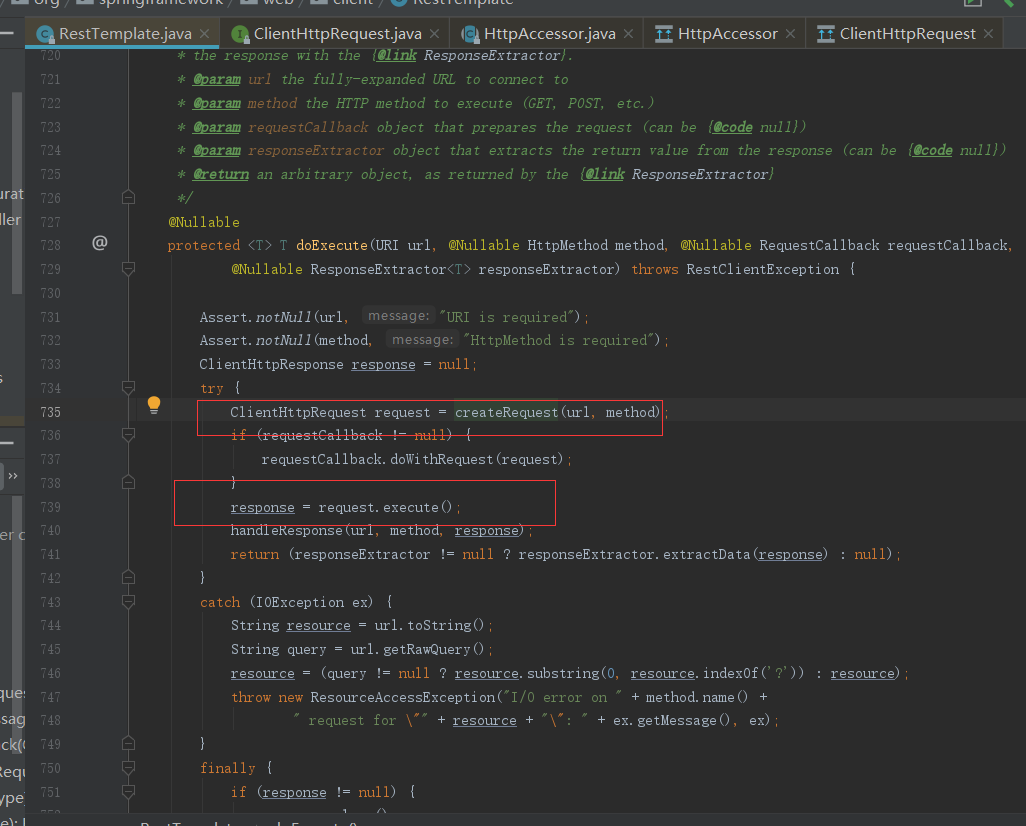1026x826 pixels.
Task: Click the ClientHttpRequest.java interface file icon
Action: pyautogui.click(x=240, y=34)
